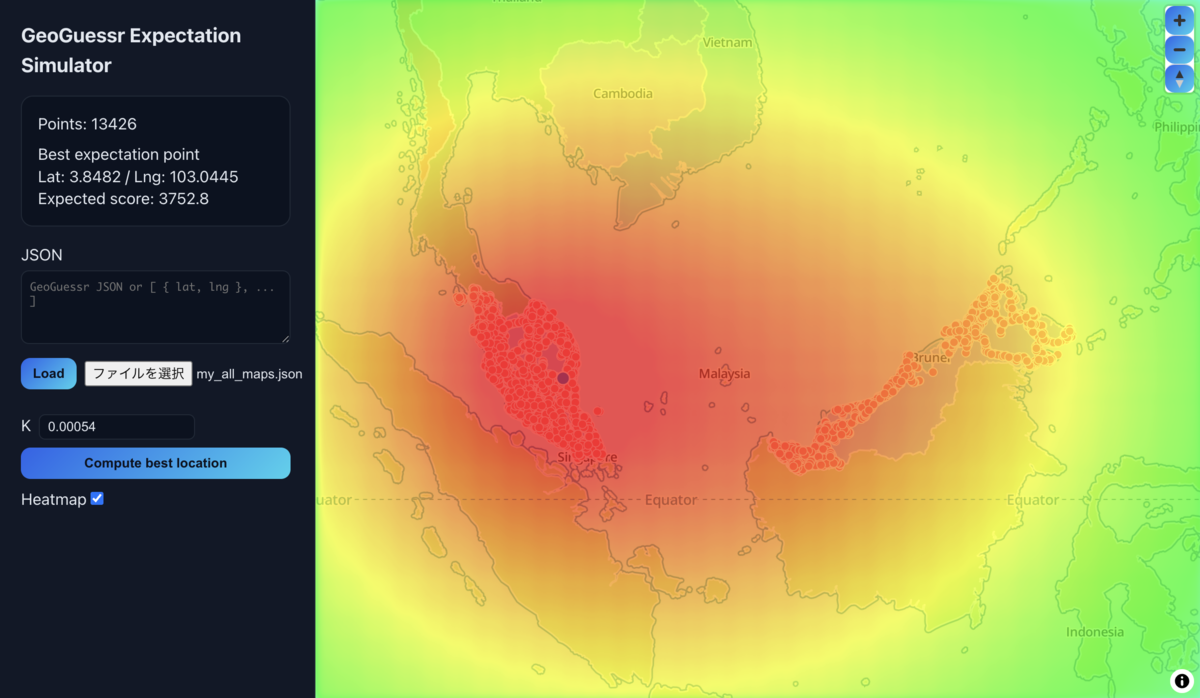The height and width of the screenshot is (698, 1200).
Task: Click the K value input field
Action: 116,427
